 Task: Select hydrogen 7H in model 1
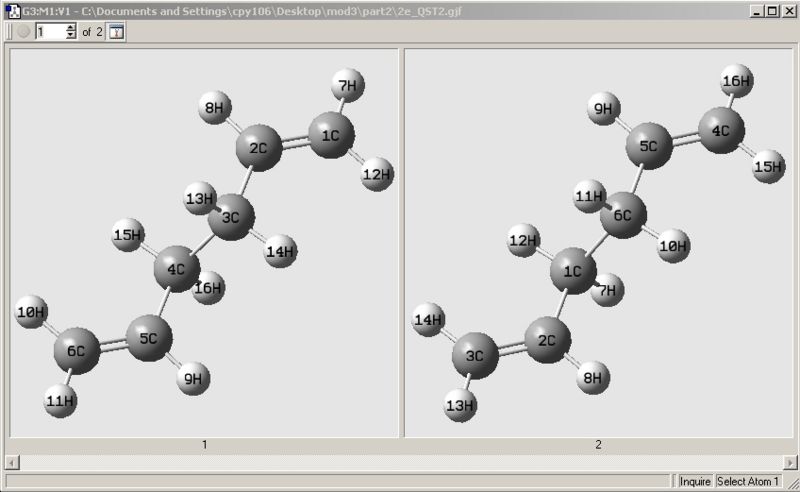347,85
